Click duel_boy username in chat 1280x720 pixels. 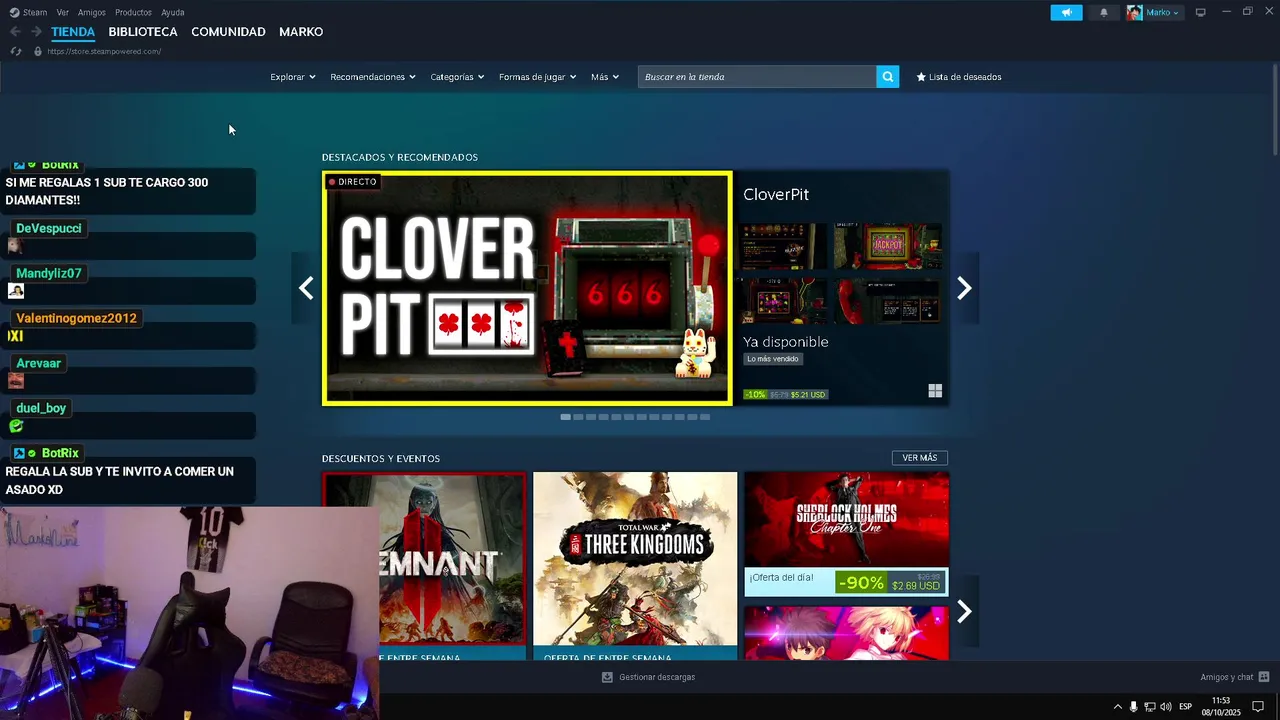point(41,408)
